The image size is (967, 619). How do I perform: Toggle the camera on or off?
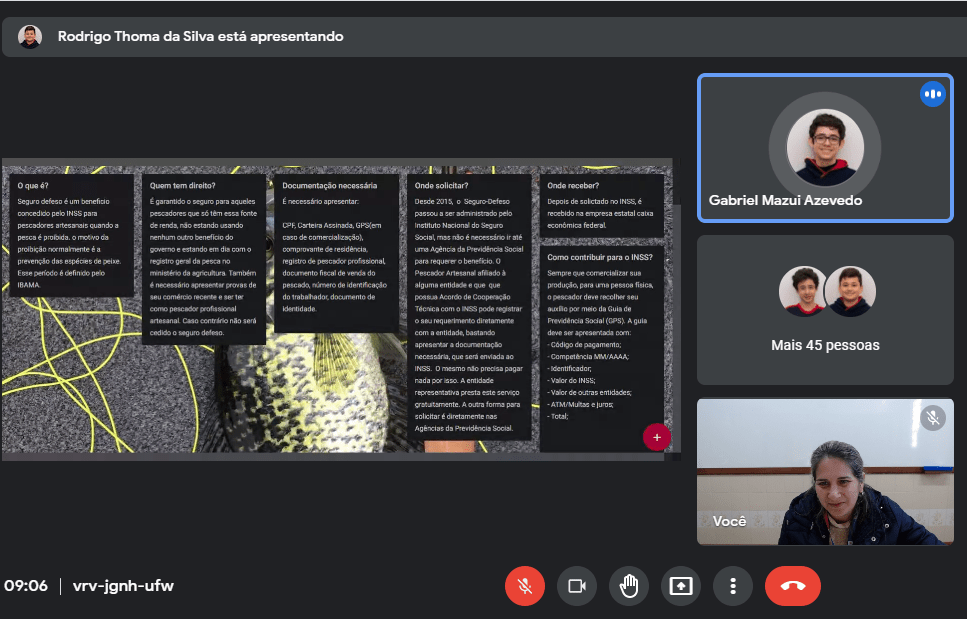pyautogui.click(x=576, y=586)
